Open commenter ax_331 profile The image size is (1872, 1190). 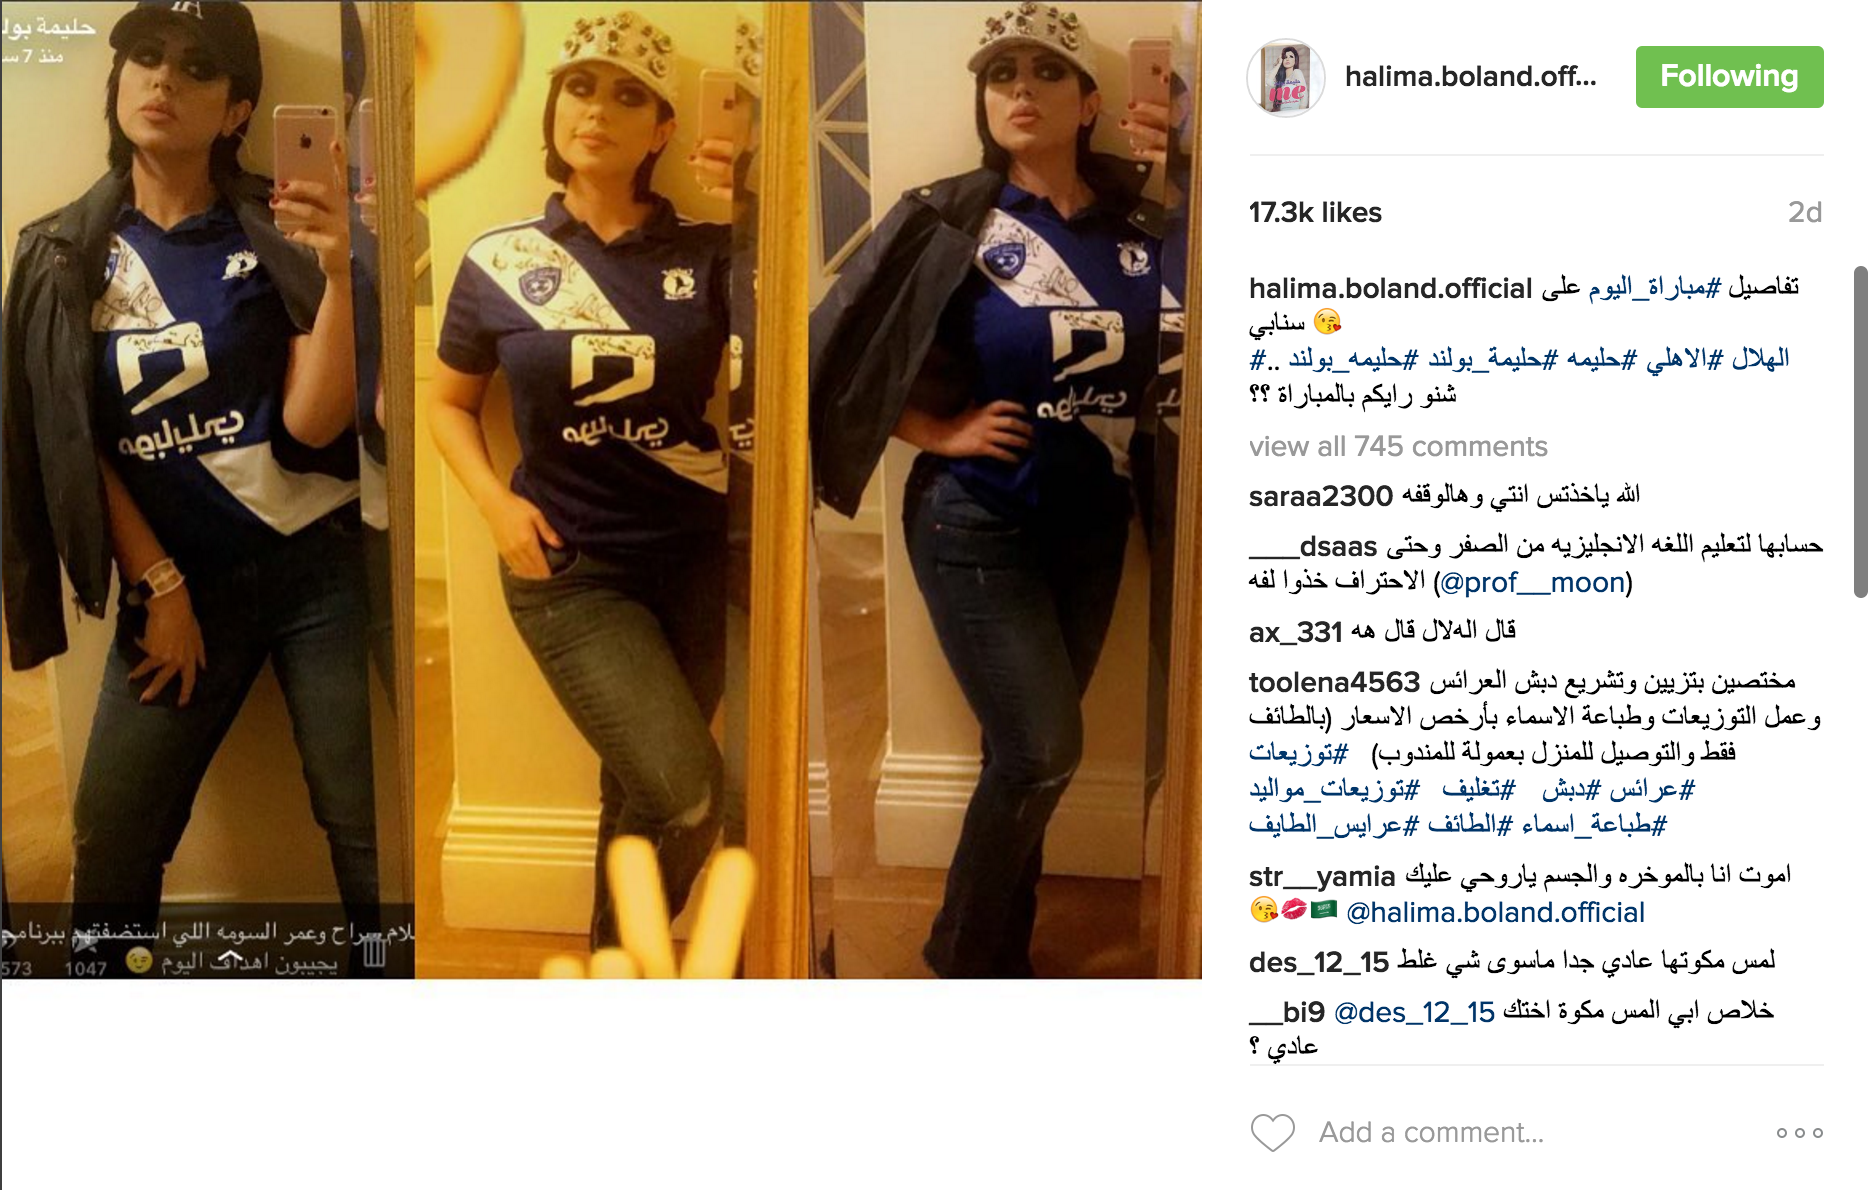click(x=1295, y=632)
